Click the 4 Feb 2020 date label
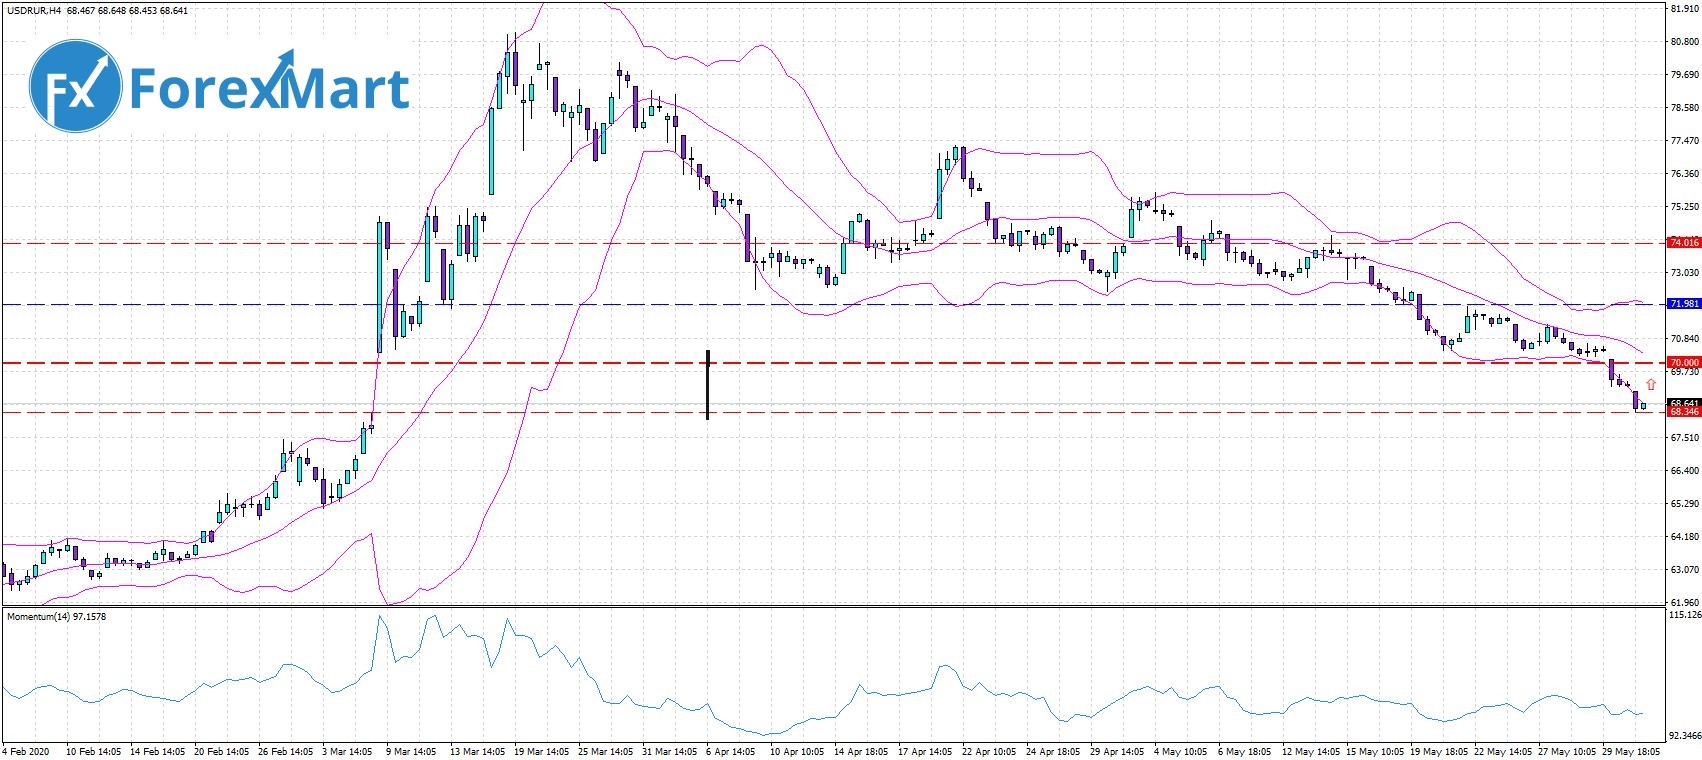The height and width of the screenshot is (760, 1702). coord(26,750)
